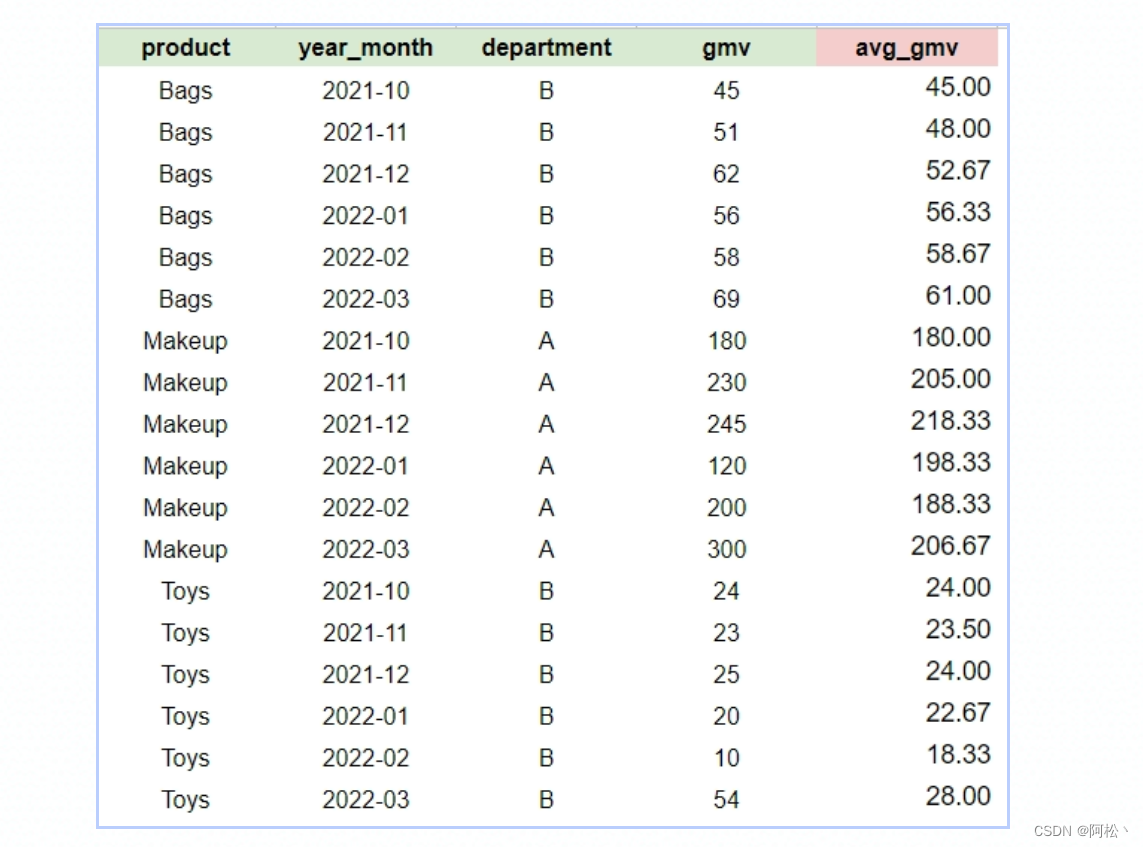Select the avg_gmv value 206.67

(x=950, y=546)
